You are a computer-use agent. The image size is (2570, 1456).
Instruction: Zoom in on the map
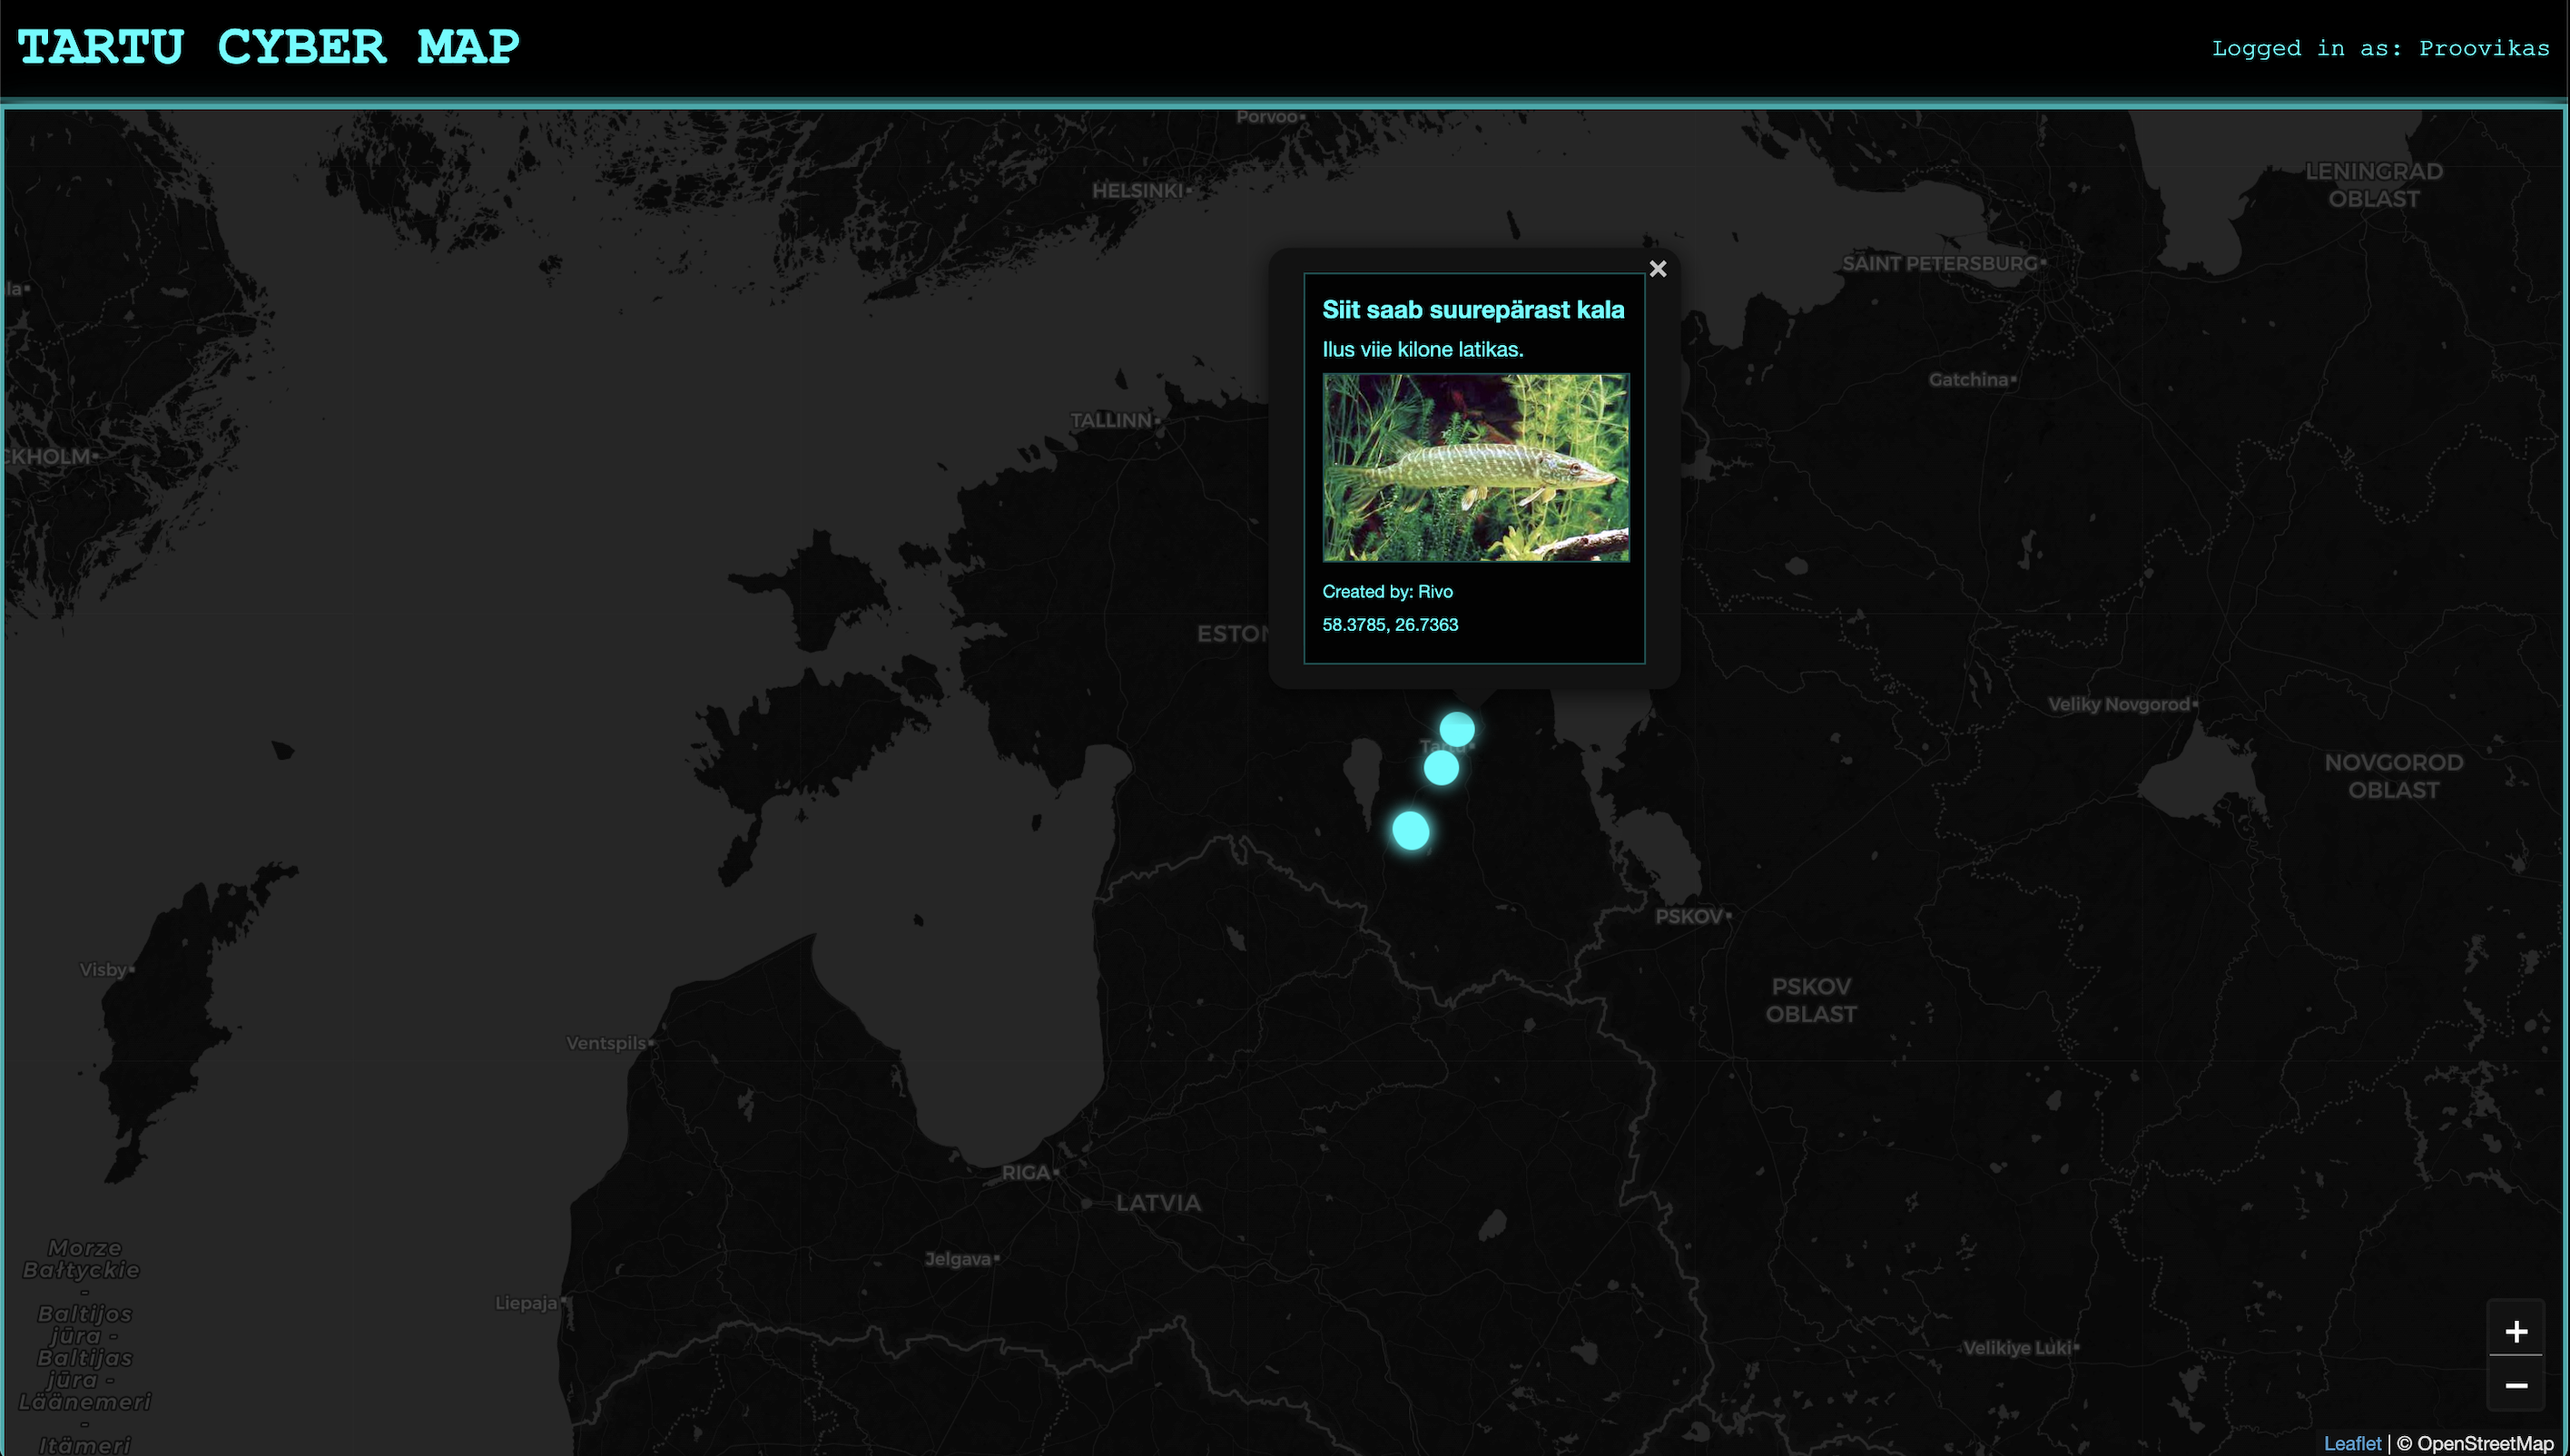coord(2516,1331)
